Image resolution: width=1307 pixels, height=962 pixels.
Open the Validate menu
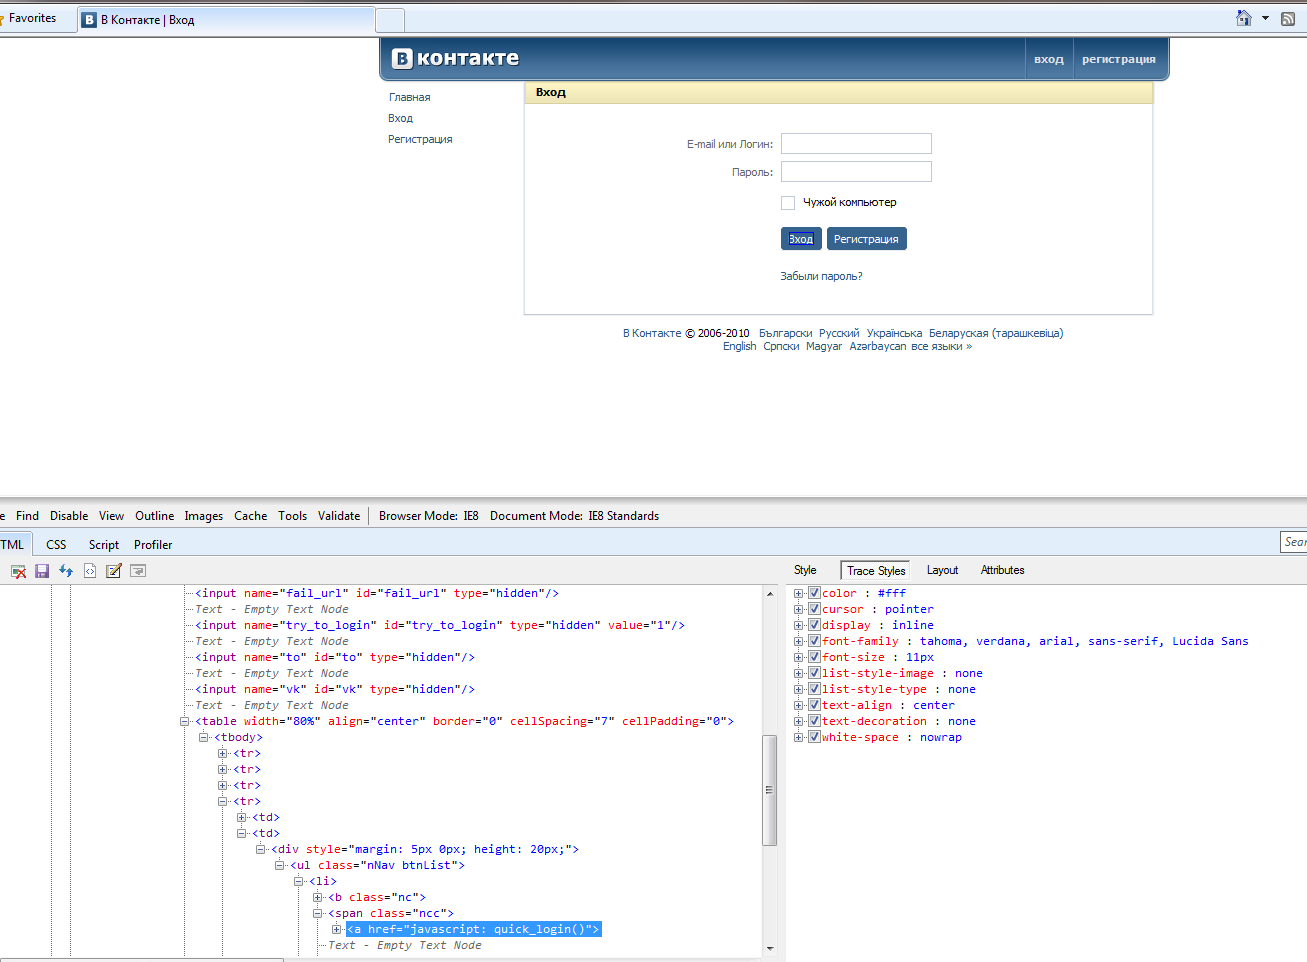click(x=339, y=516)
